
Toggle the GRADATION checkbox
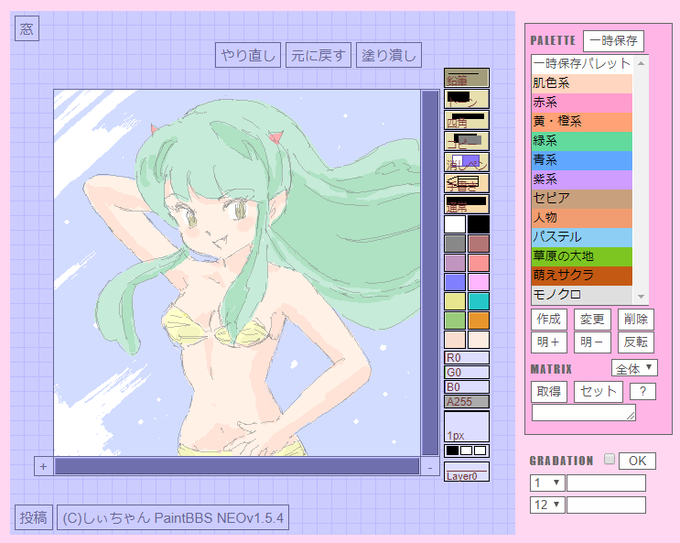(x=609, y=459)
